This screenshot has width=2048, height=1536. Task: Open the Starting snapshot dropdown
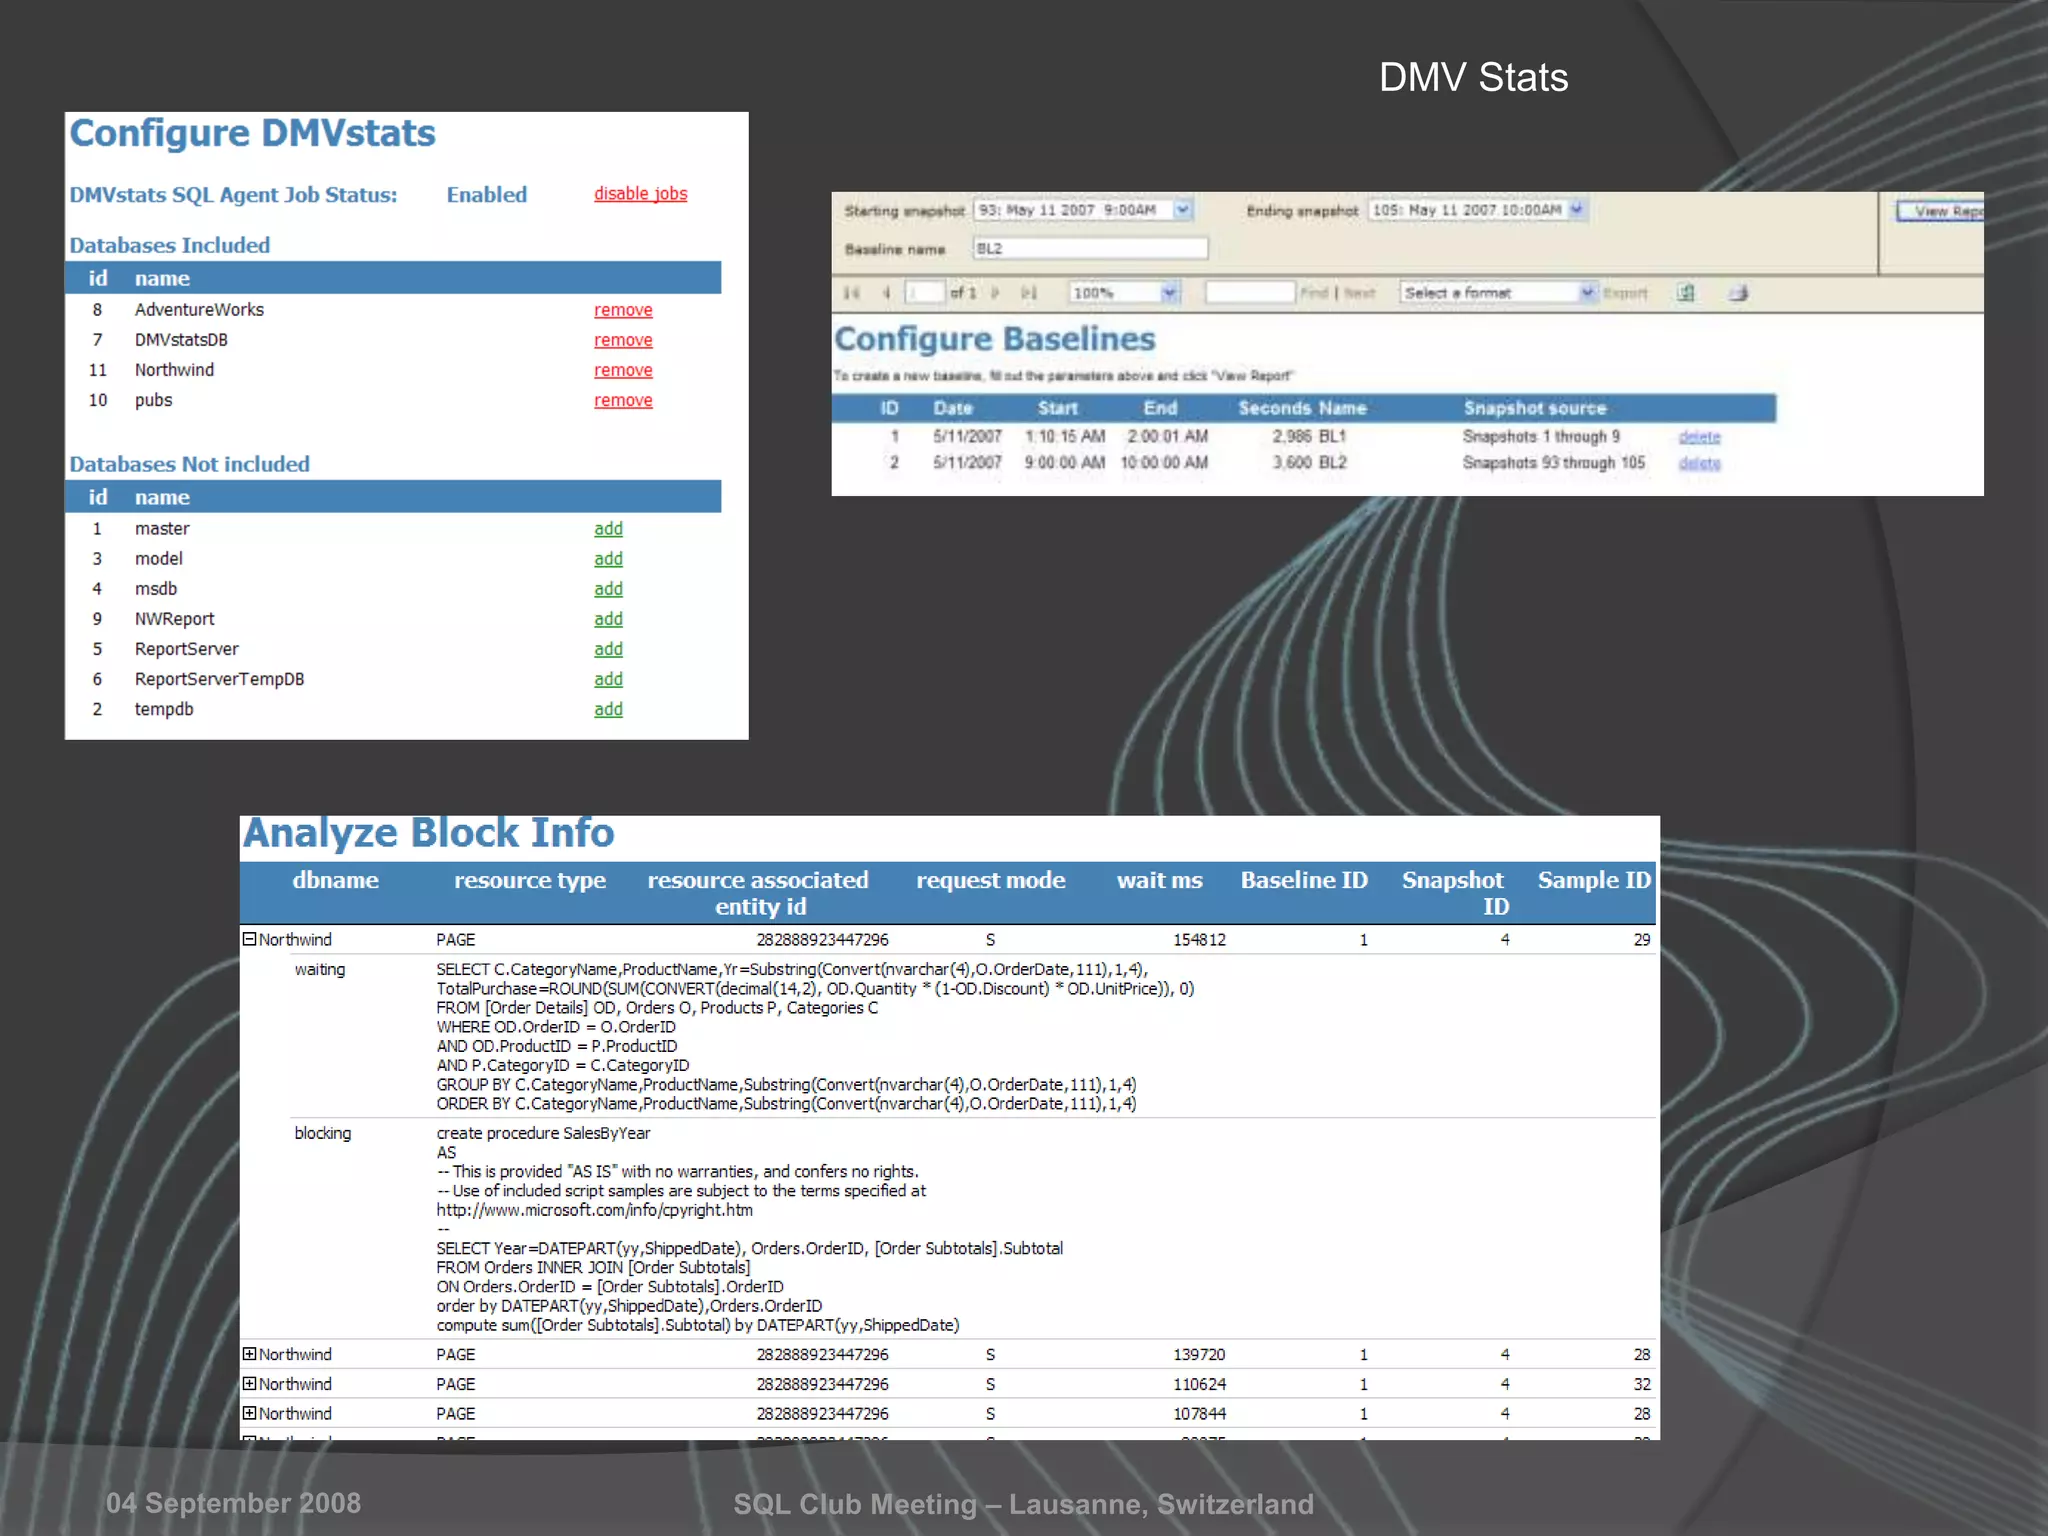point(1183,210)
